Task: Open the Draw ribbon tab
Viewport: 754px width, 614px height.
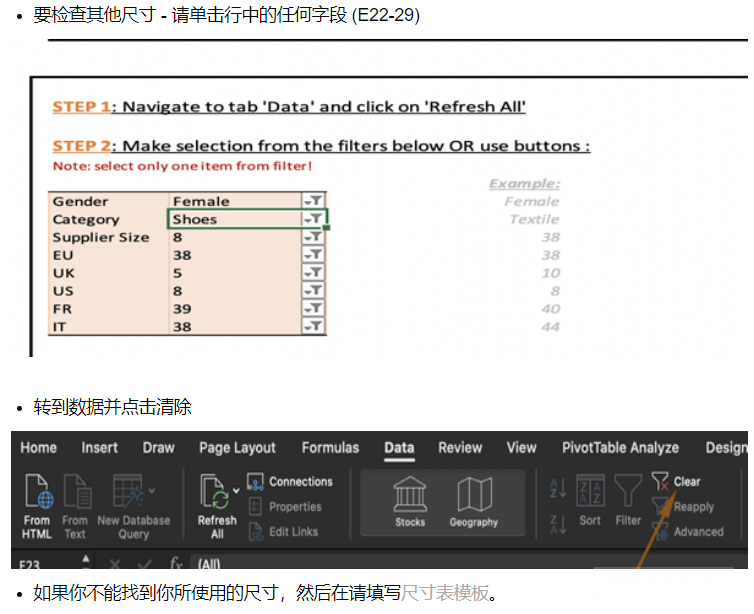Action: (158, 448)
